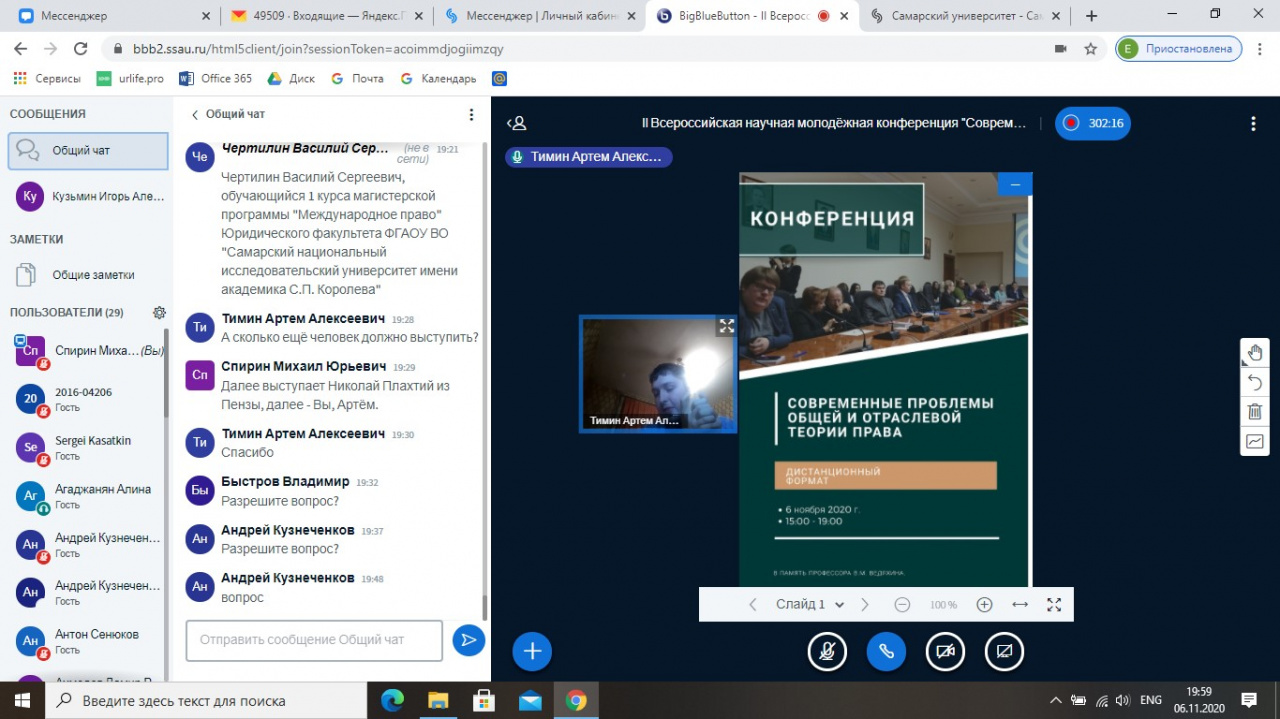Click the chat message input field
This screenshot has width=1280, height=719.
(x=314, y=640)
